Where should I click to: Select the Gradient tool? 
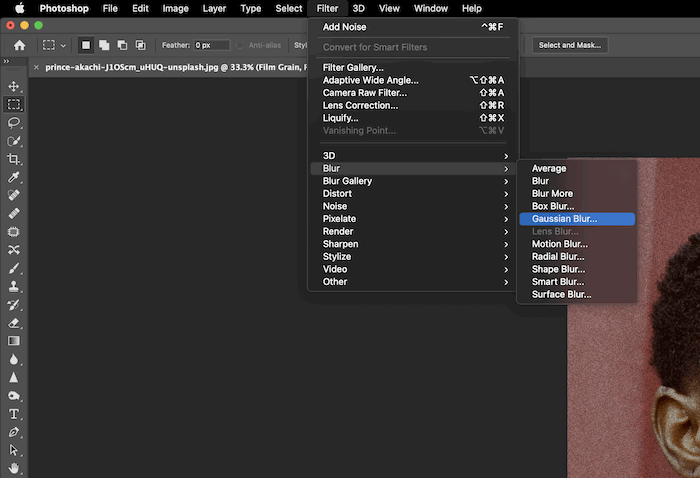click(x=14, y=341)
